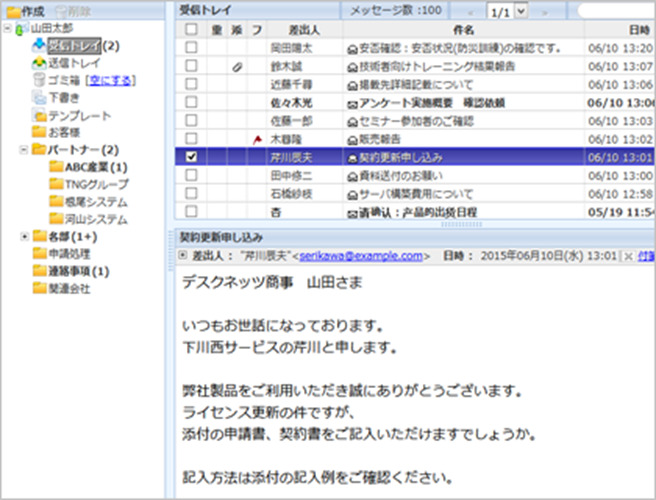Open the 受信トレイ inbox folder icon
Viewport: 656px width, 500px height.
37,46
